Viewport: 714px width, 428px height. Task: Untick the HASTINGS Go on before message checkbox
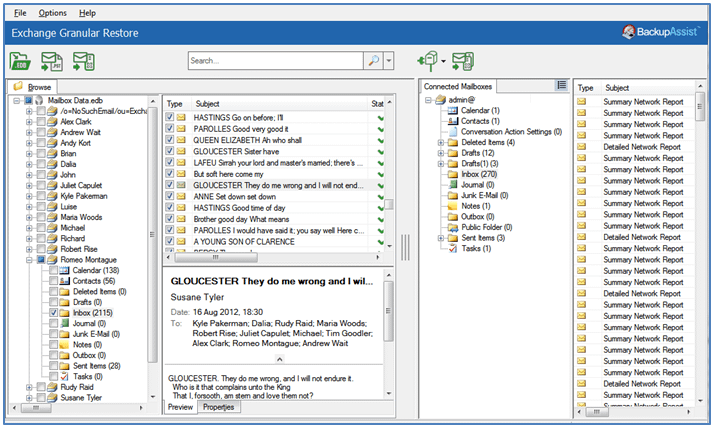point(170,117)
